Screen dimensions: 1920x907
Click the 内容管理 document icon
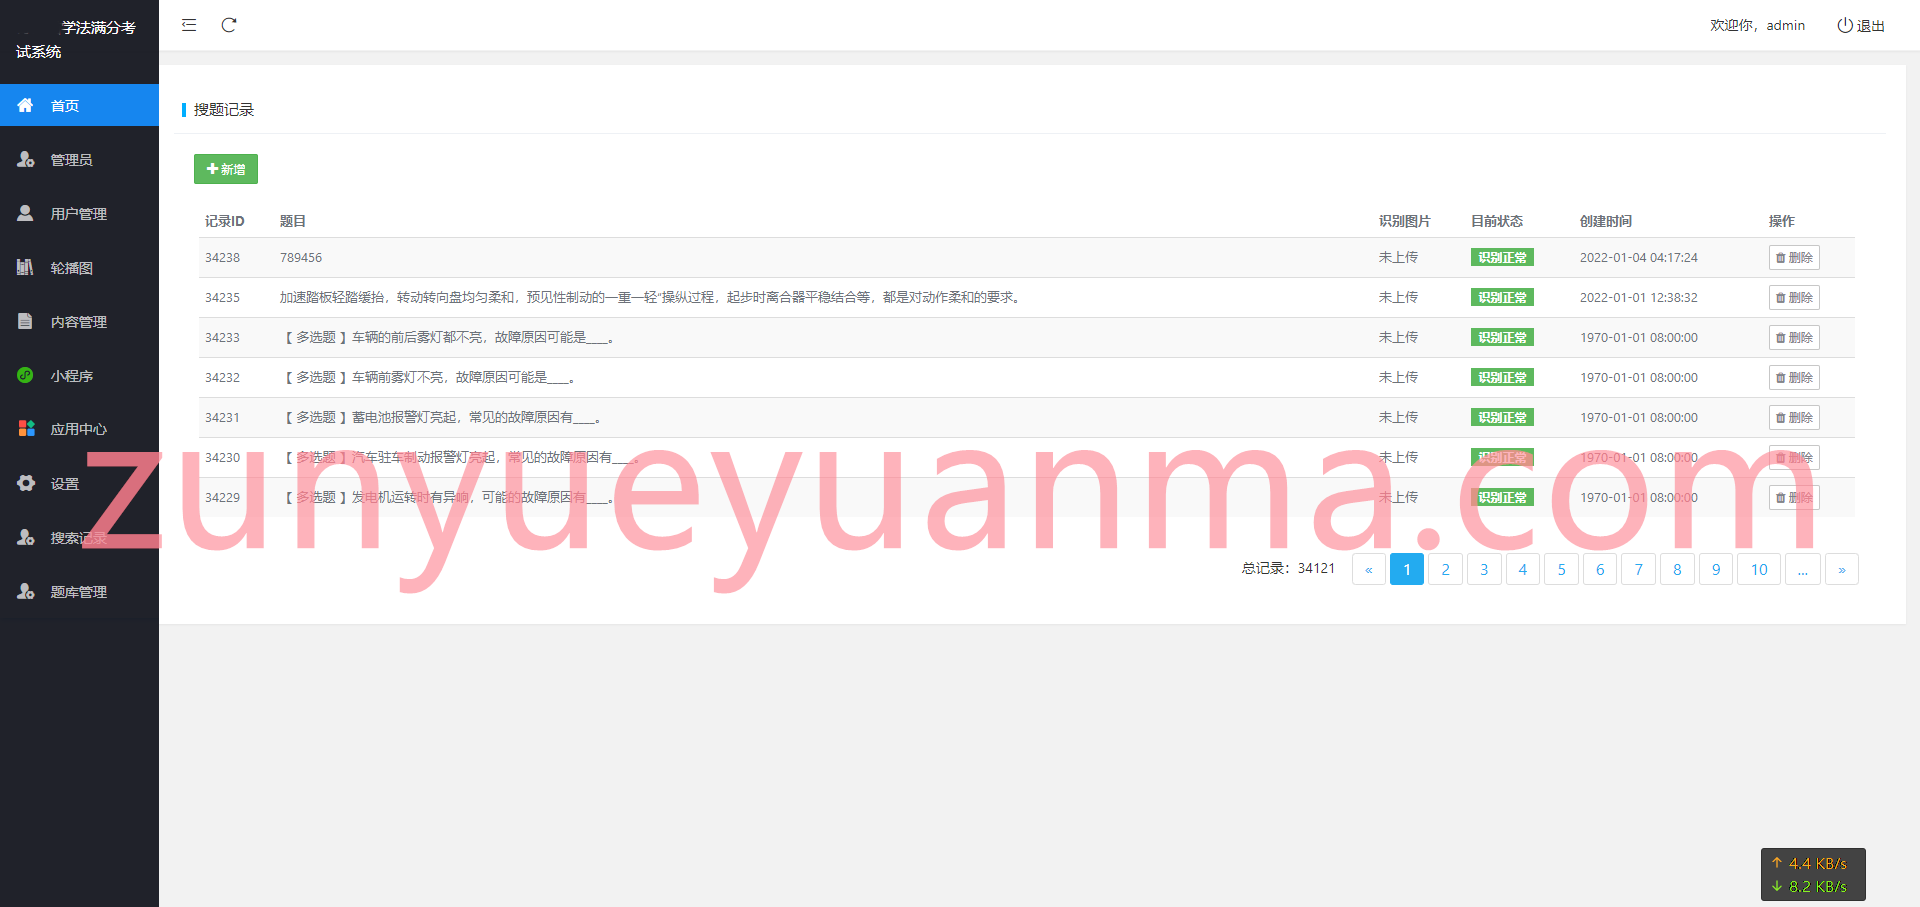click(26, 321)
